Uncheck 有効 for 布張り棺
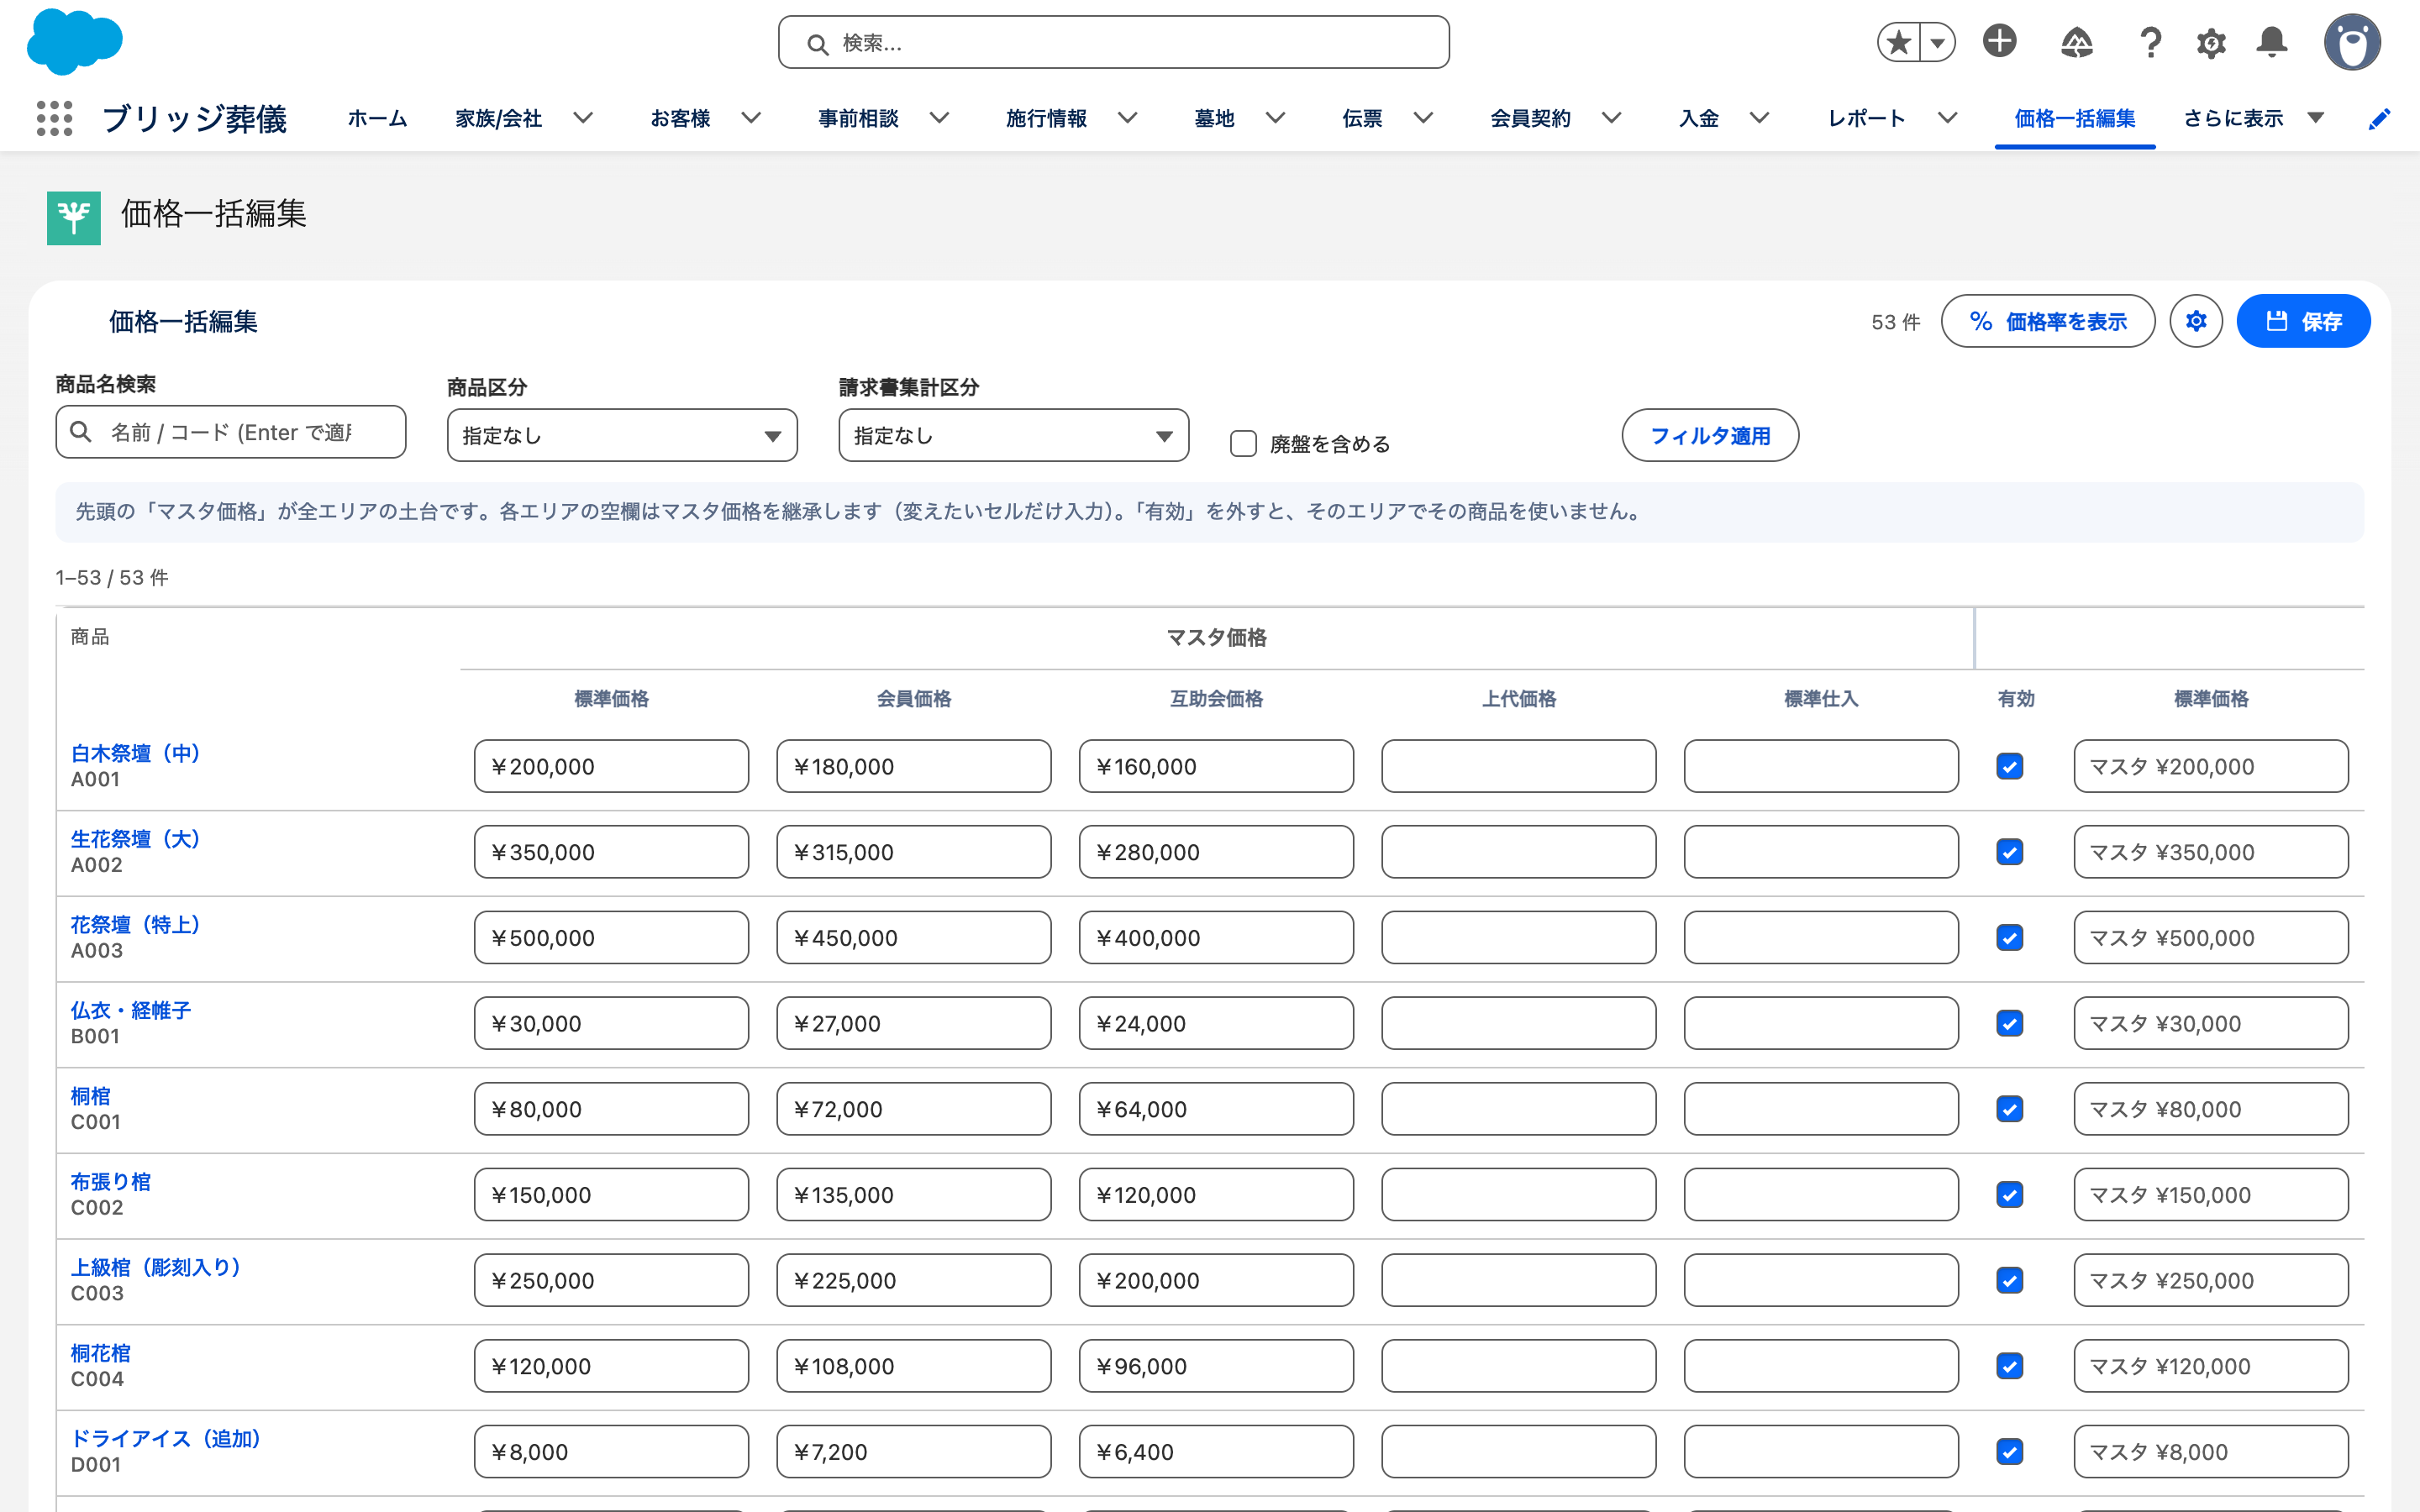This screenshot has height=1512, width=2420. [x=2010, y=1195]
